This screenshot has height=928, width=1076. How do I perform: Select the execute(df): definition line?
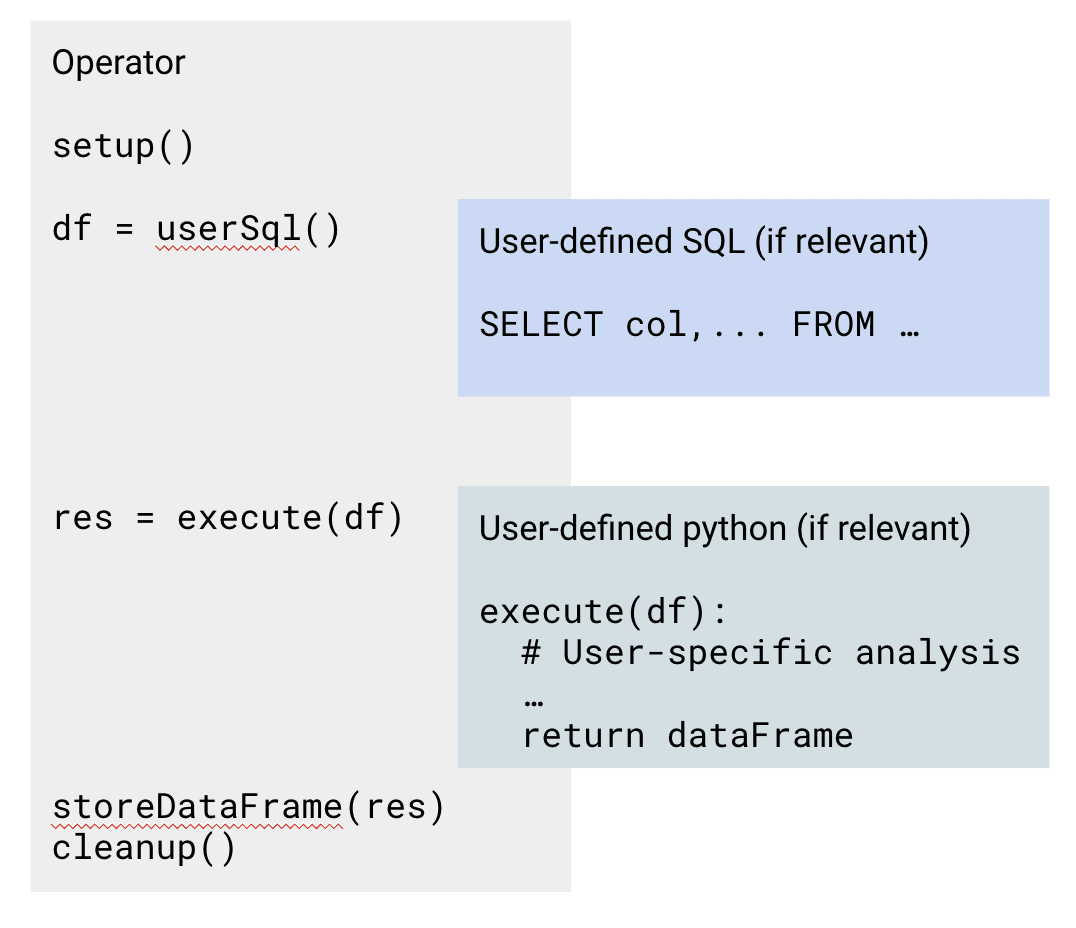coord(603,612)
